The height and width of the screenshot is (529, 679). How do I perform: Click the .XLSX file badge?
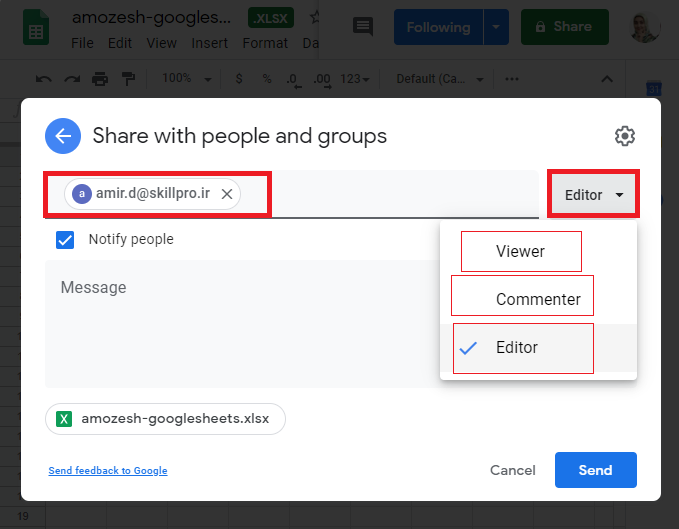pyautogui.click(x=271, y=18)
